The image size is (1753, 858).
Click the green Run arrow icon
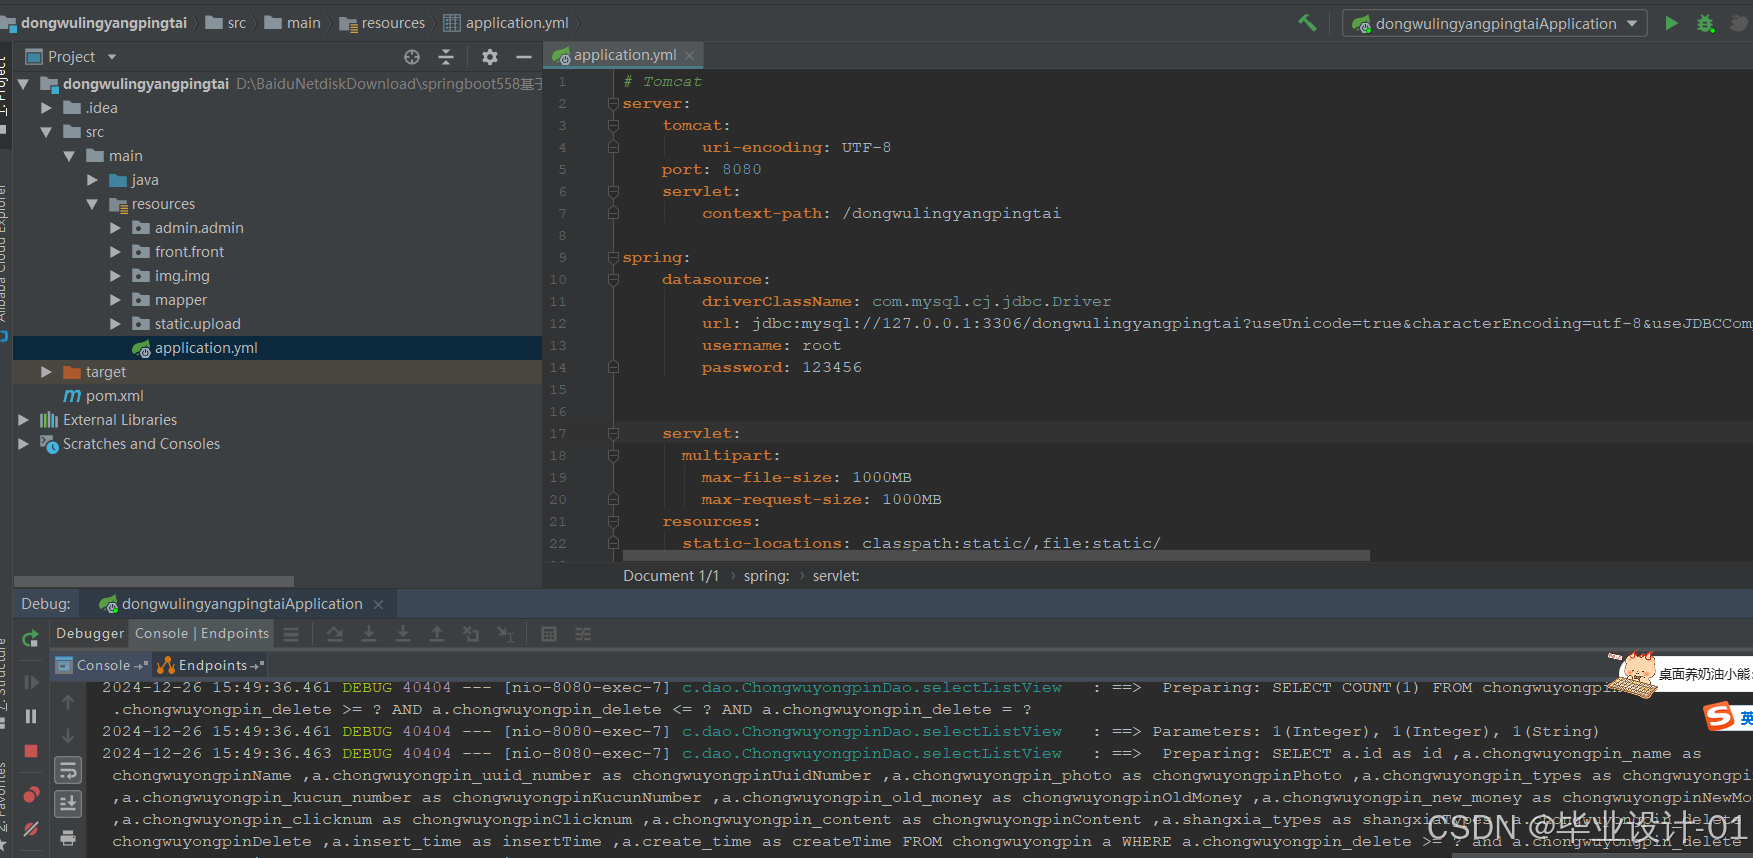tap(1671, 23)
